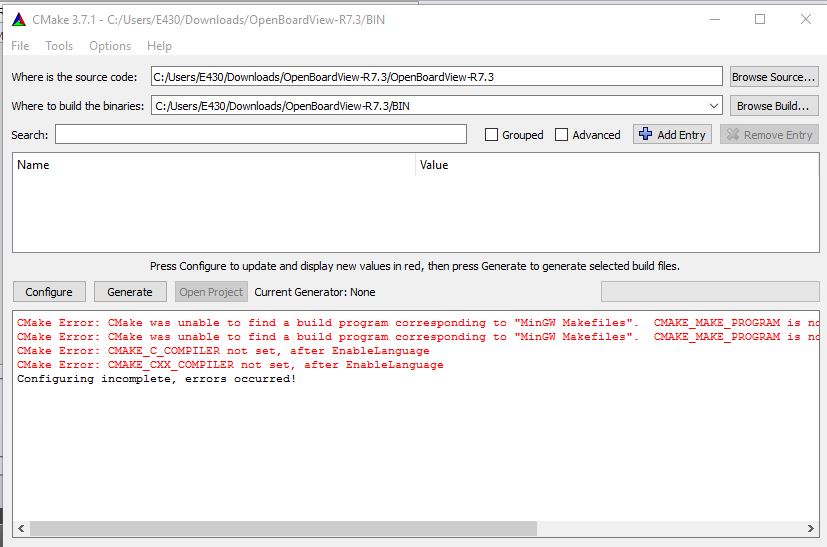Click 'Configuring incomplete, errors occurred!' line
This screenshot has height=547, width=827.
pyautogui.click(x=157, y=379)
